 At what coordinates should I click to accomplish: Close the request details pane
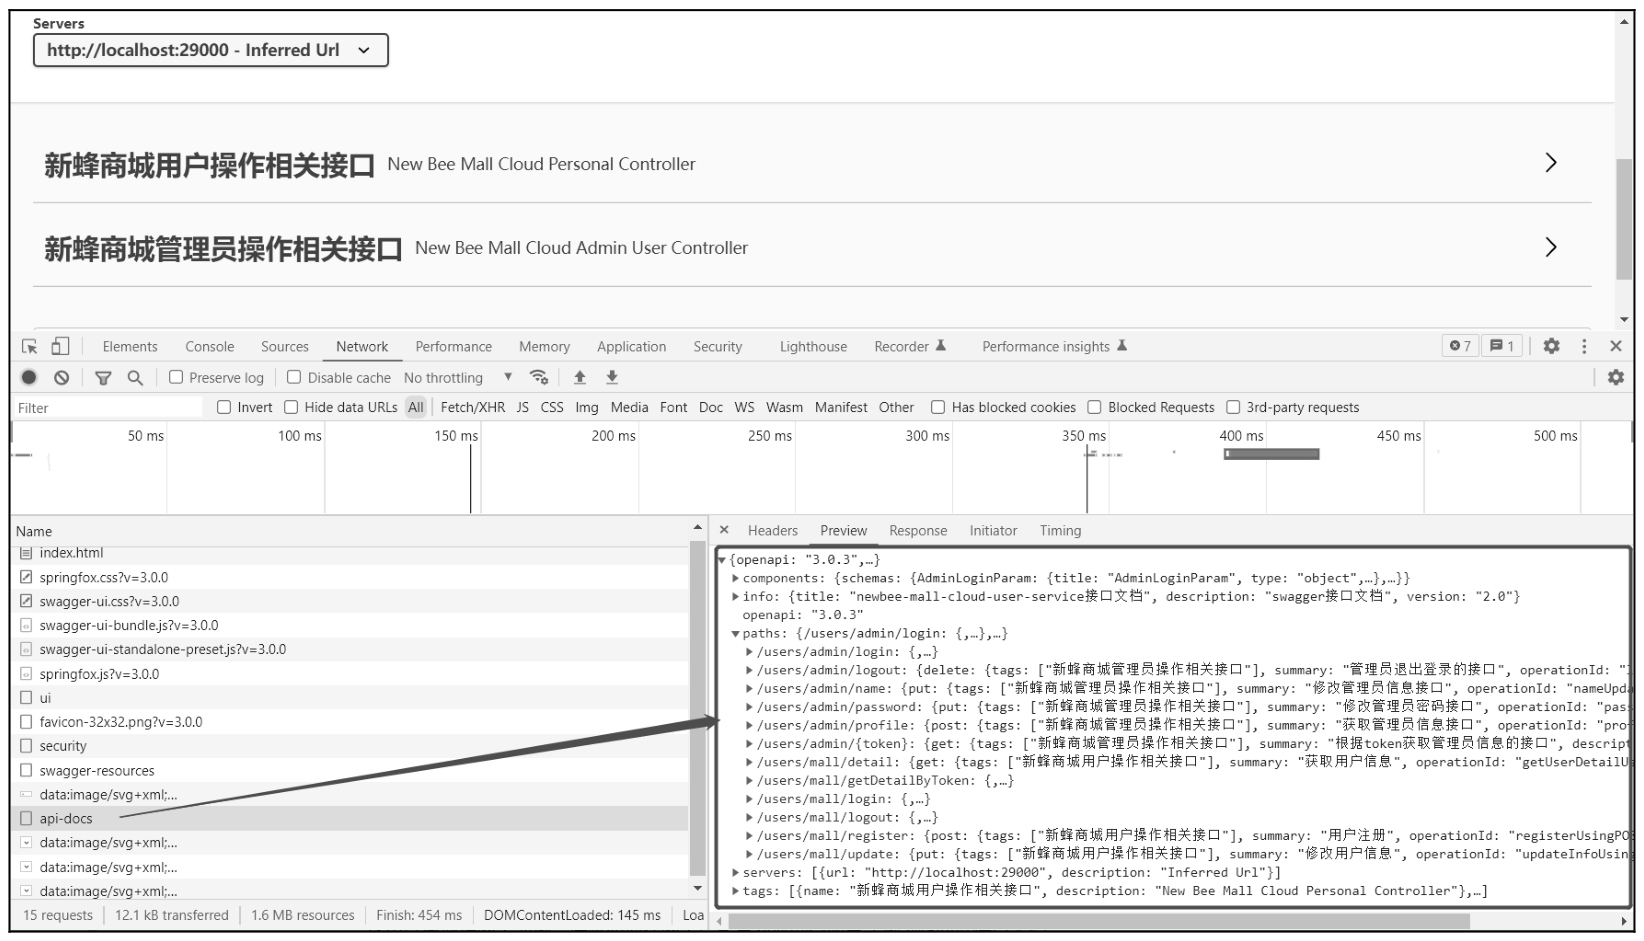[725, 530]
